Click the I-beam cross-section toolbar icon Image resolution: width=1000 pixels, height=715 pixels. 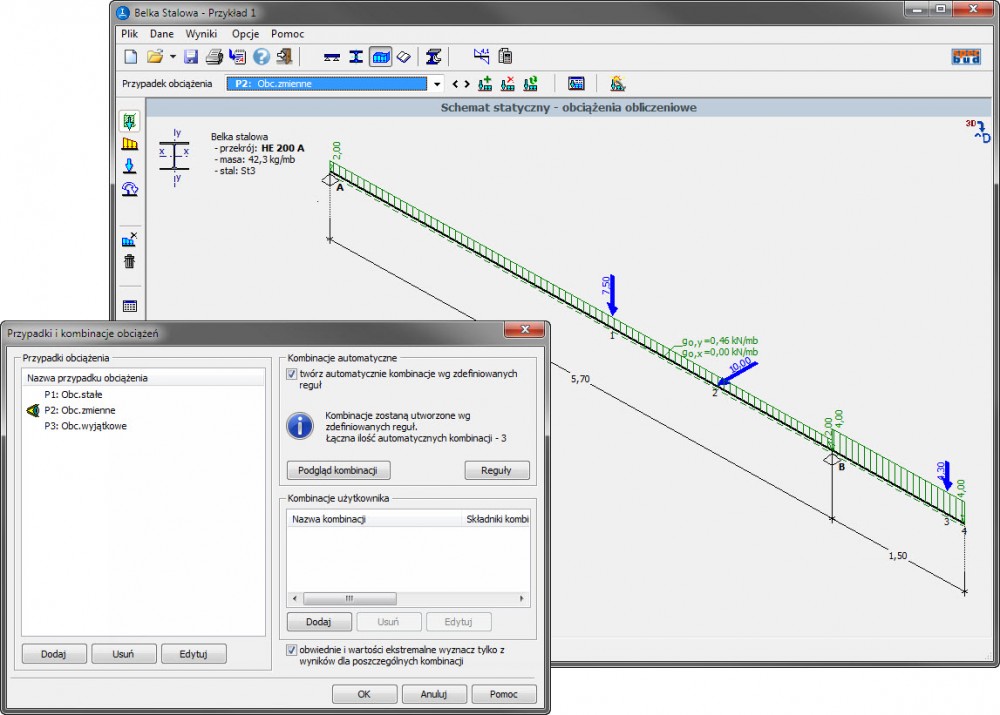(356, 57)
